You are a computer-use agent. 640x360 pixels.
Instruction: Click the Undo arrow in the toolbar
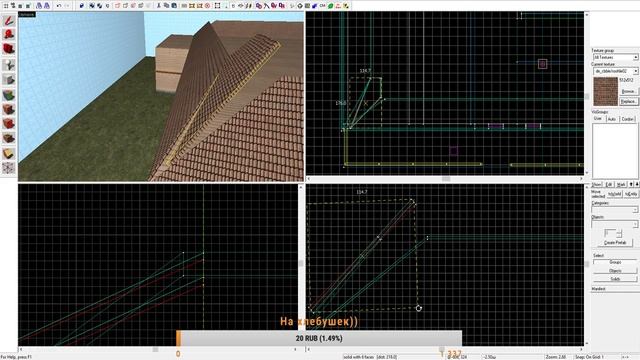coord(59,6)
